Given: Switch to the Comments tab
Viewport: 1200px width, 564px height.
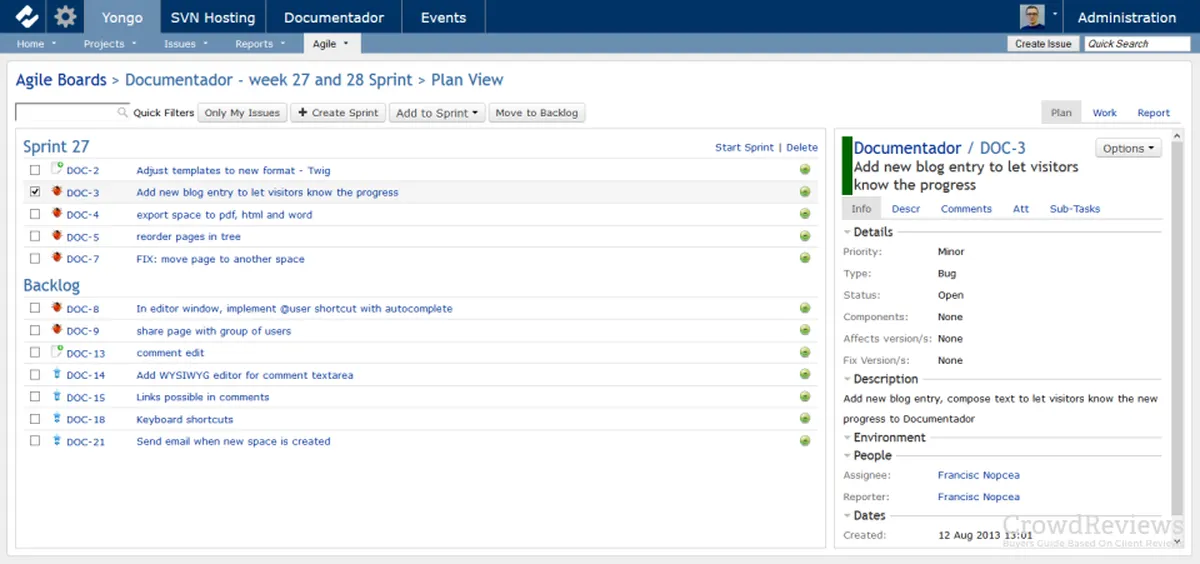Looking at the screenshot, I should point(965,209).
